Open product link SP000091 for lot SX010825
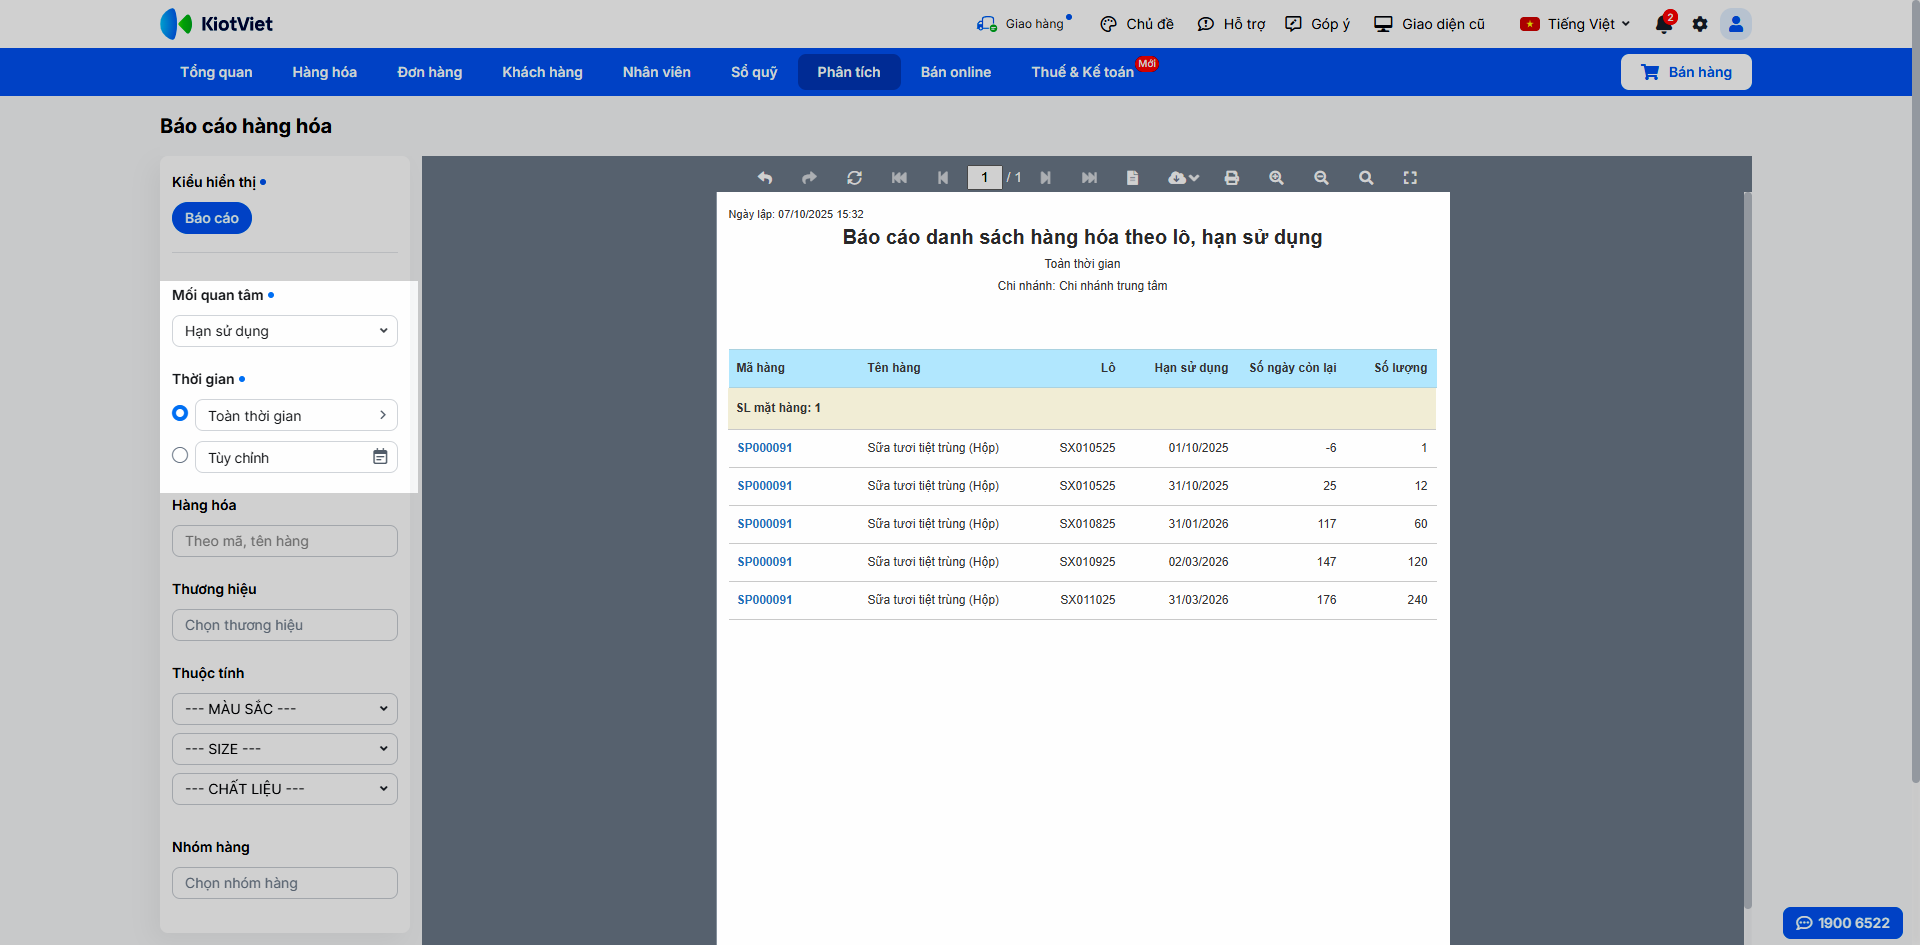The width and height of the screenshot is (1920, 945). tap(765, 524)
